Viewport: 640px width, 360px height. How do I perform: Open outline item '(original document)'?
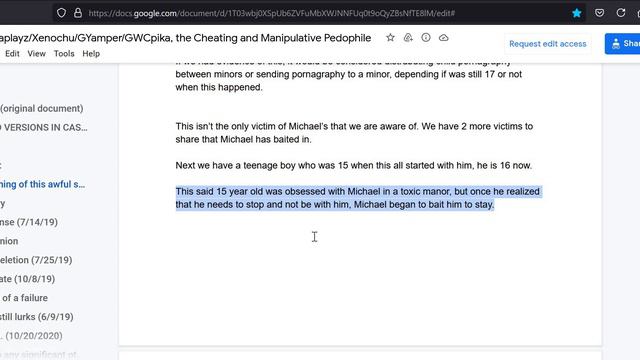click(x=42, y=109)
